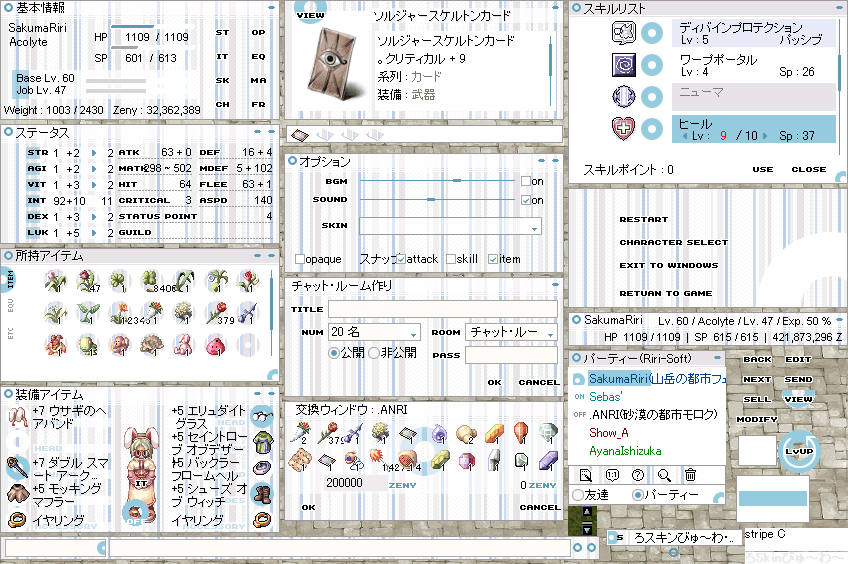848x564 pixels.
Task: Adjust the SOUND volume slider
Action: point(431,200)
